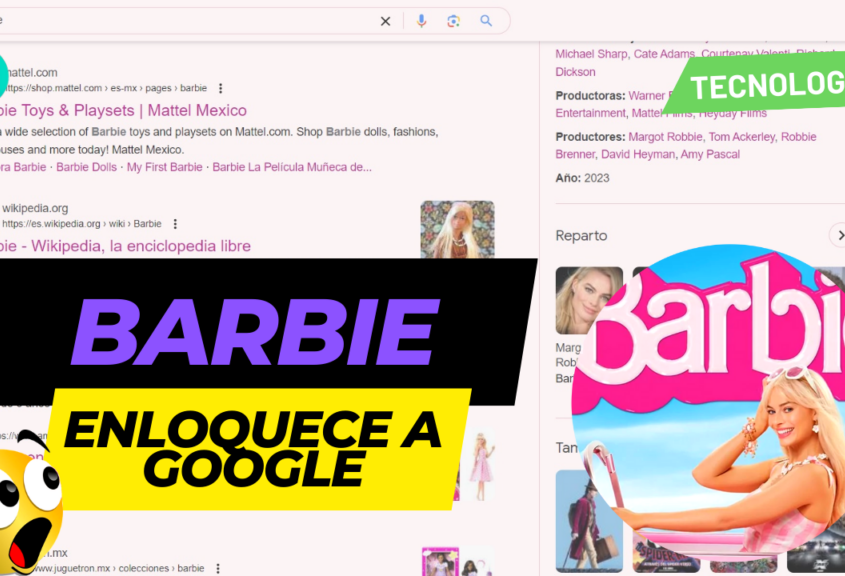This screenshot has height=576, width=845.
Task: Click the David Heyman producer link
Action: point(638,154)
